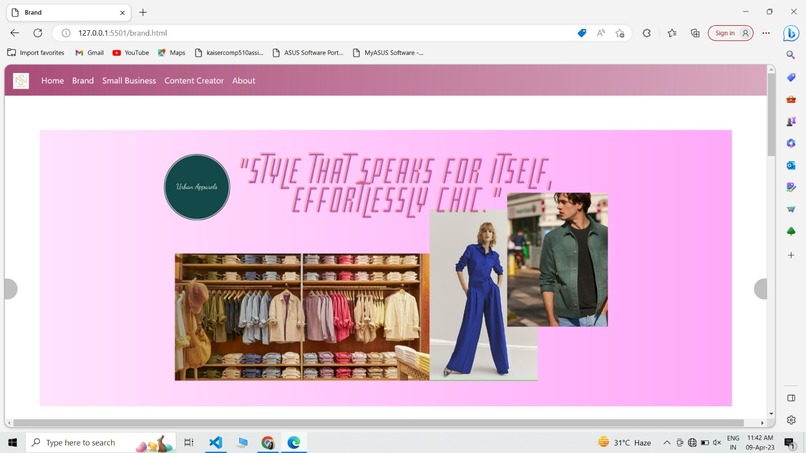Open the YouTube bookmark
Image resolution: width=806 pixels, height=453 pixels.
[131, 52]
